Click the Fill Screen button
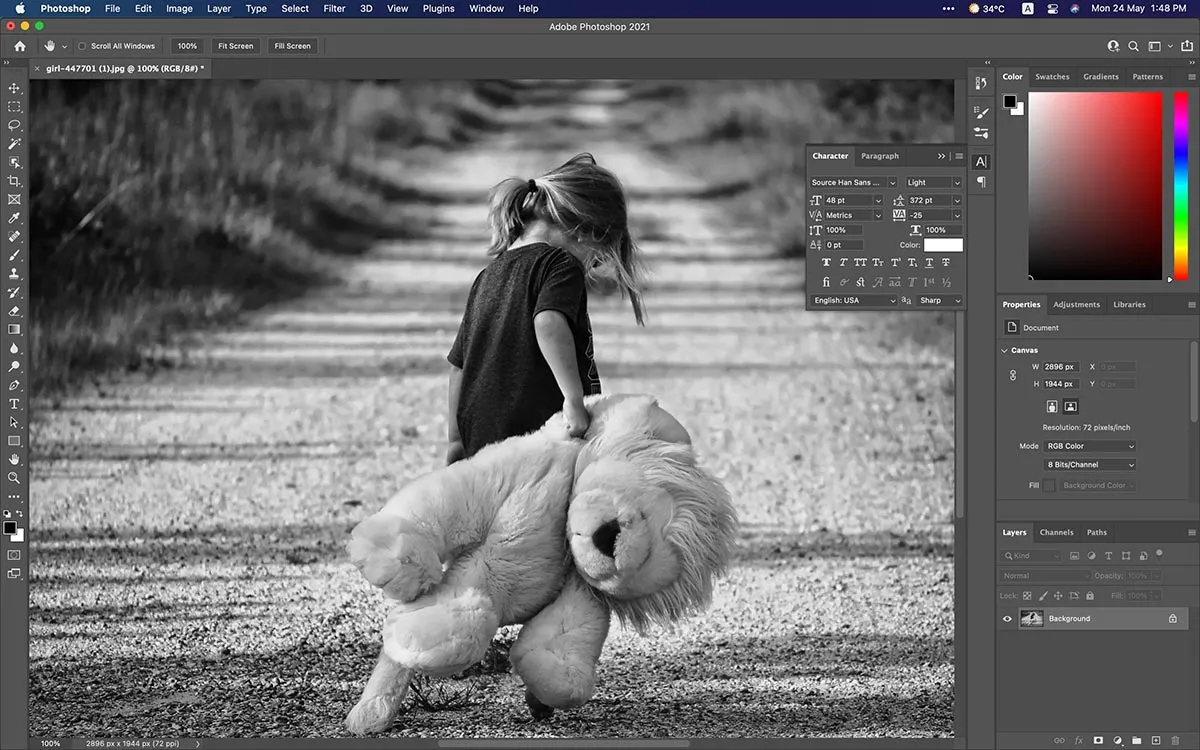This screenshot has width=1200, height=750. coord(292,46)
